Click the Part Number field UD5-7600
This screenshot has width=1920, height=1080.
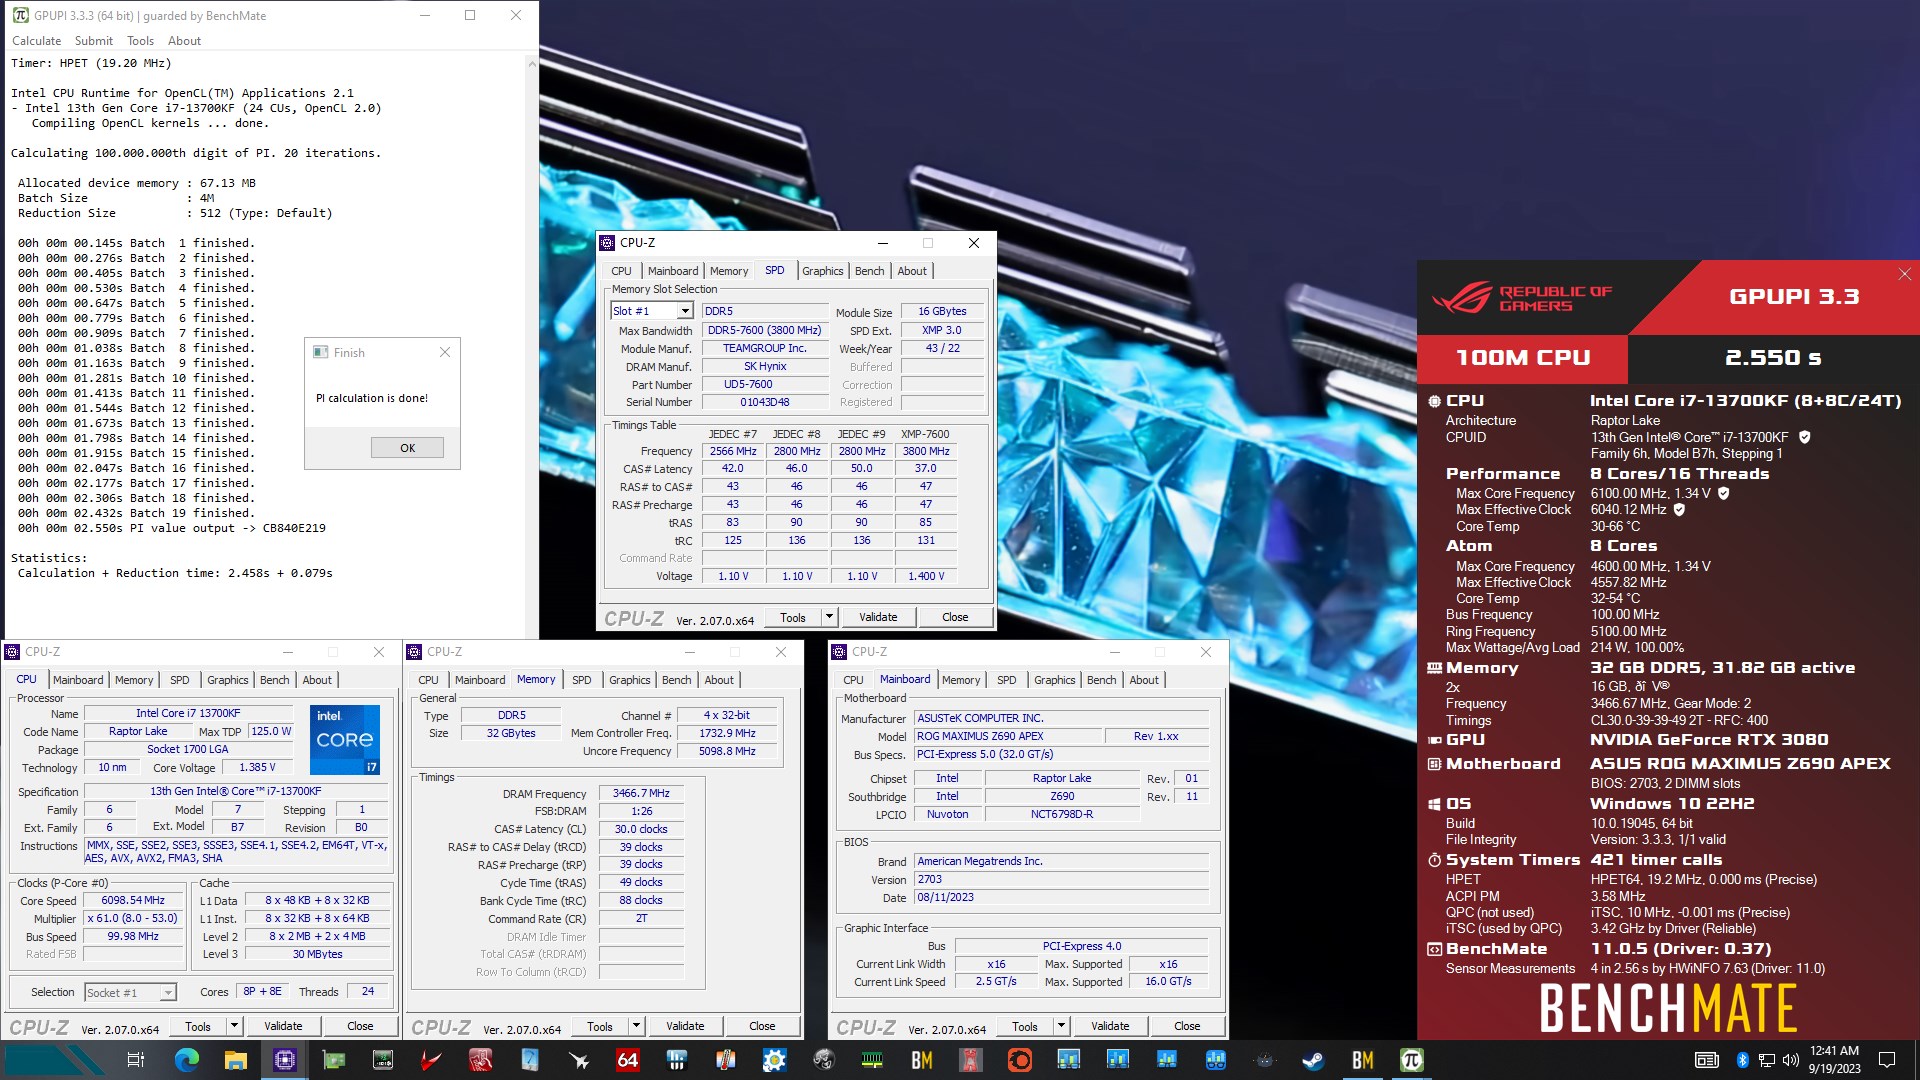click(765, 384)
